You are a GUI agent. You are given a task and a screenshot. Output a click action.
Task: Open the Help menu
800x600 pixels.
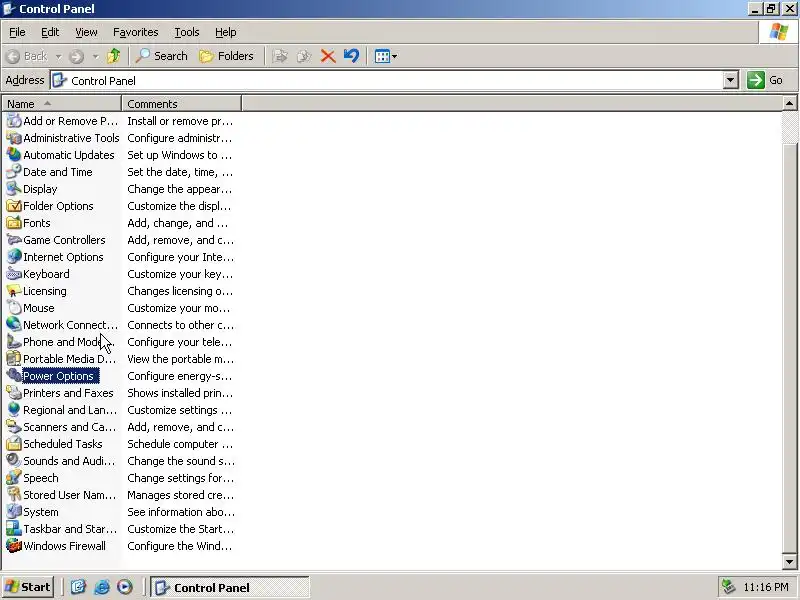(226, 32)
